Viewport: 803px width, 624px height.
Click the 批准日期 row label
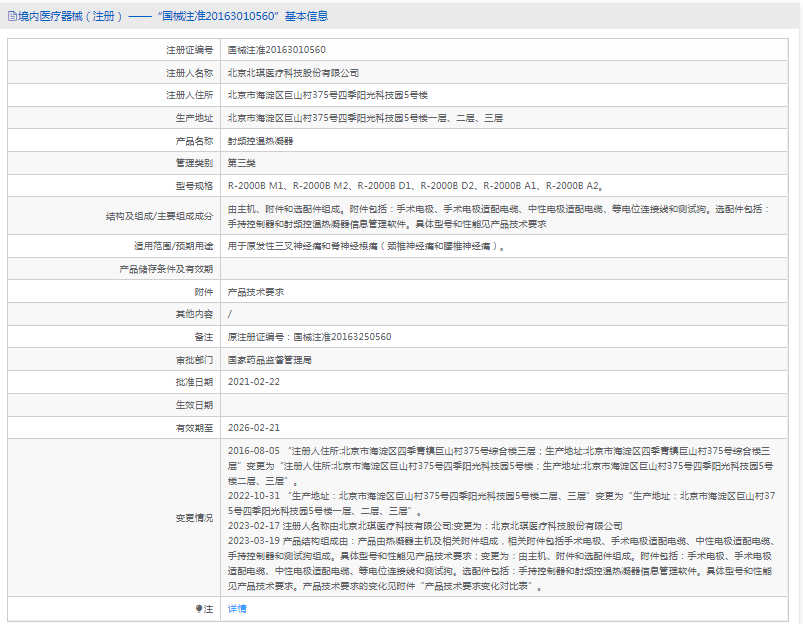coord(194,382)
